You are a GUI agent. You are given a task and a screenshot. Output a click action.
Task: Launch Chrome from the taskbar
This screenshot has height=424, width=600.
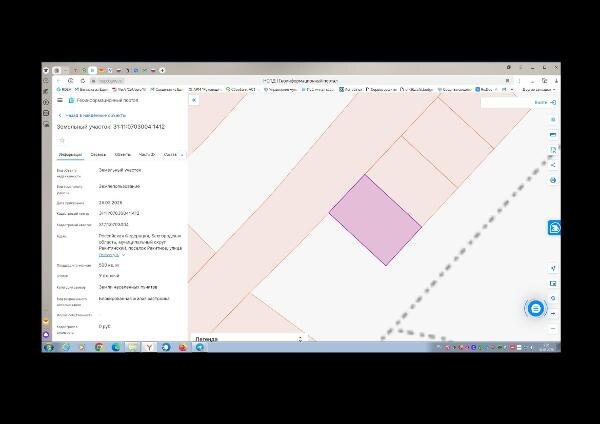point(99,347)
